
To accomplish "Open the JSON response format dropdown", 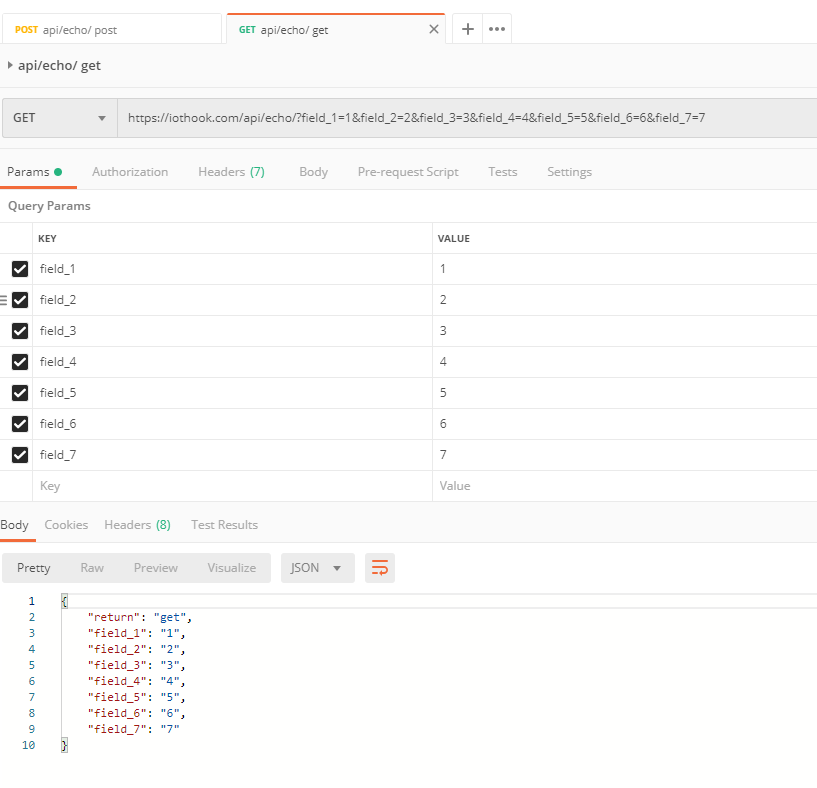I will tap(317, 567).
